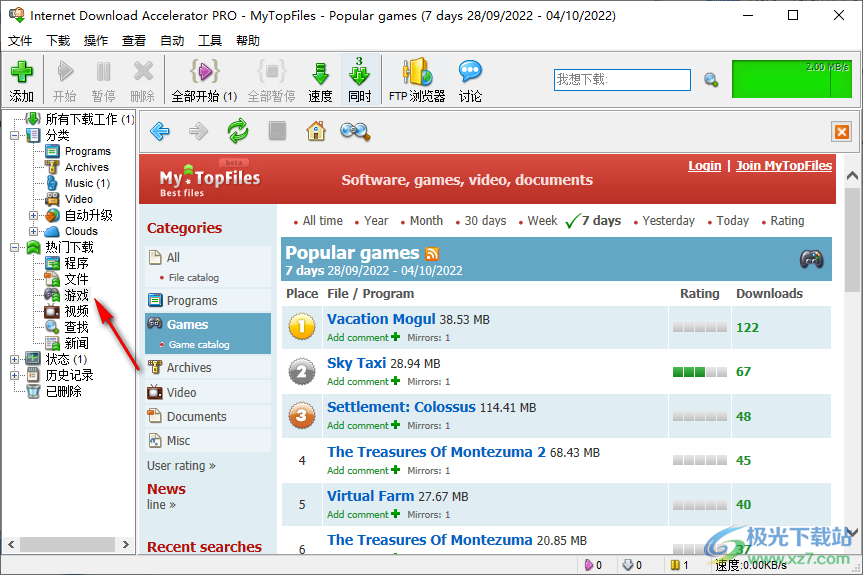
Task: Click the binoculars find icon
Action: [355, 131]
